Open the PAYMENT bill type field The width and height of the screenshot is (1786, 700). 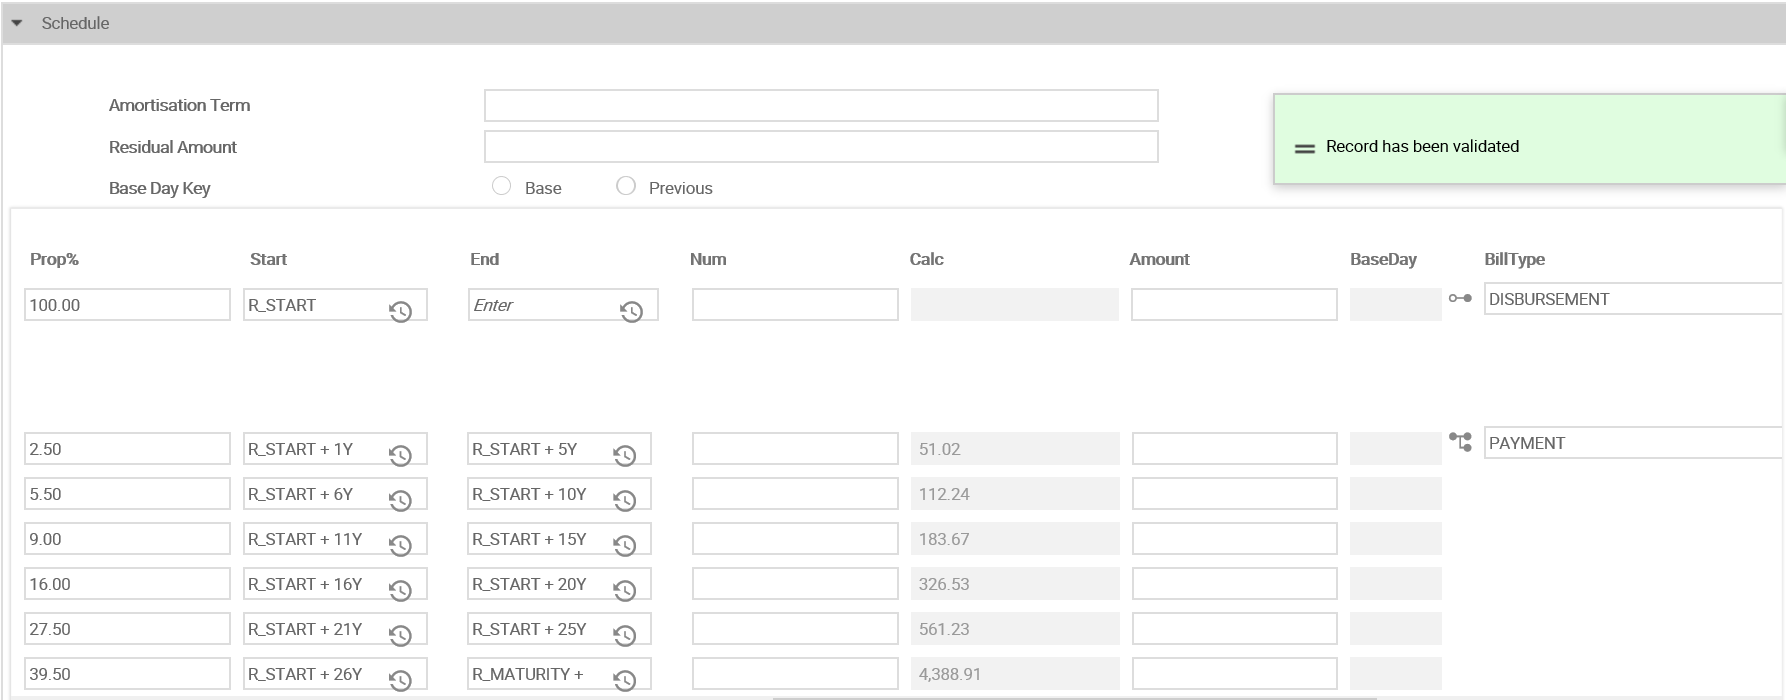(x=1632, y=443)
